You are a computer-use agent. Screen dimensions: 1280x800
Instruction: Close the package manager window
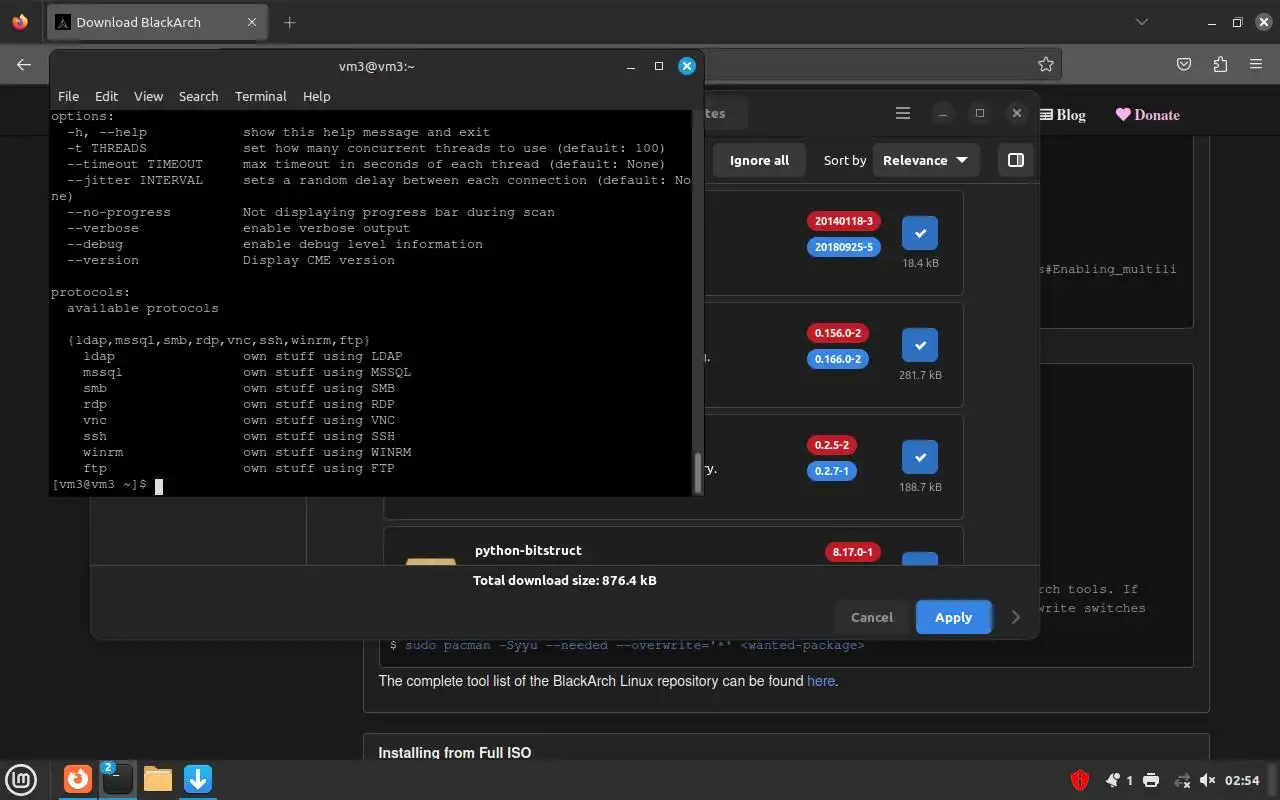click(1017, 113)
